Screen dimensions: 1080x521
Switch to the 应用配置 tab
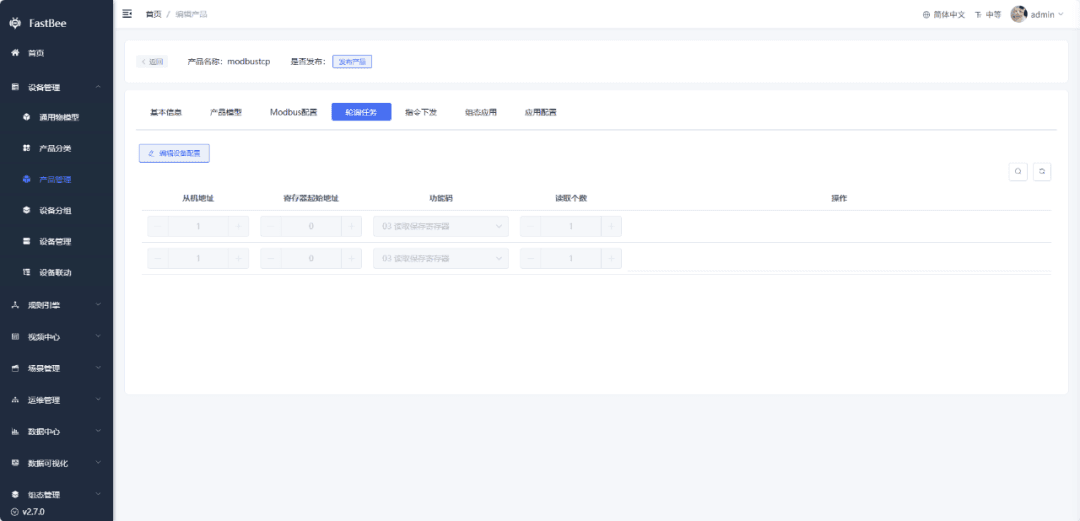541,112
